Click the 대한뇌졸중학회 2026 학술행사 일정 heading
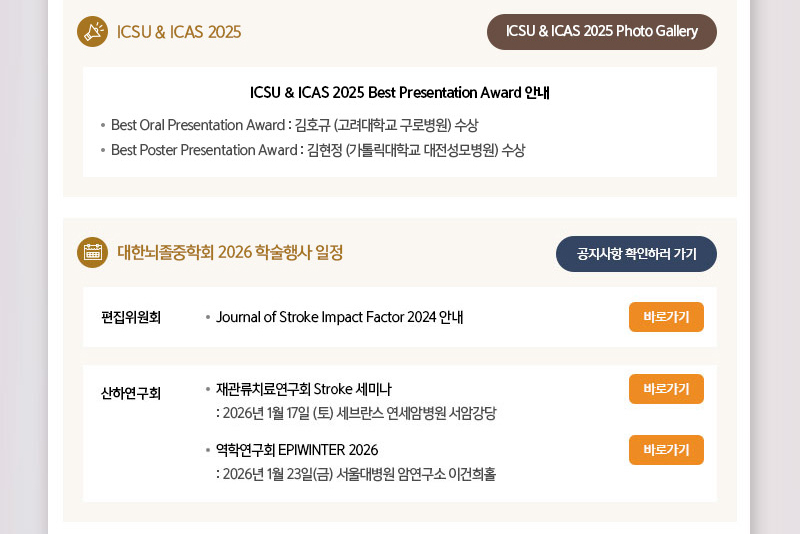 [x=230, y=253]
